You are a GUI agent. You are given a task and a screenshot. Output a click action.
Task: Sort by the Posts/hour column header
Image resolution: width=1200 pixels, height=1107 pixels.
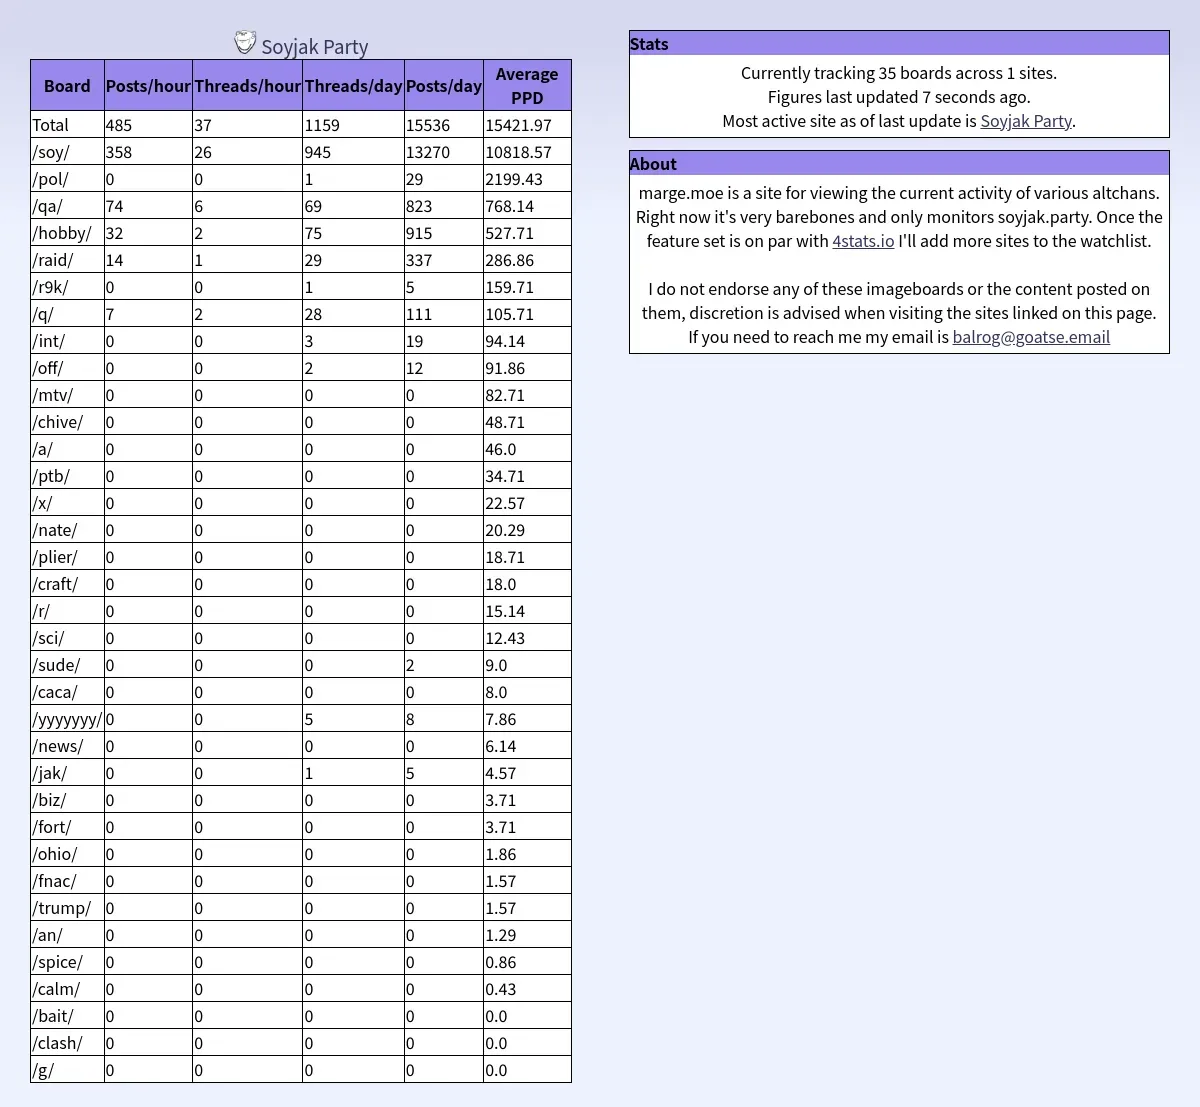tap(148, 86)
